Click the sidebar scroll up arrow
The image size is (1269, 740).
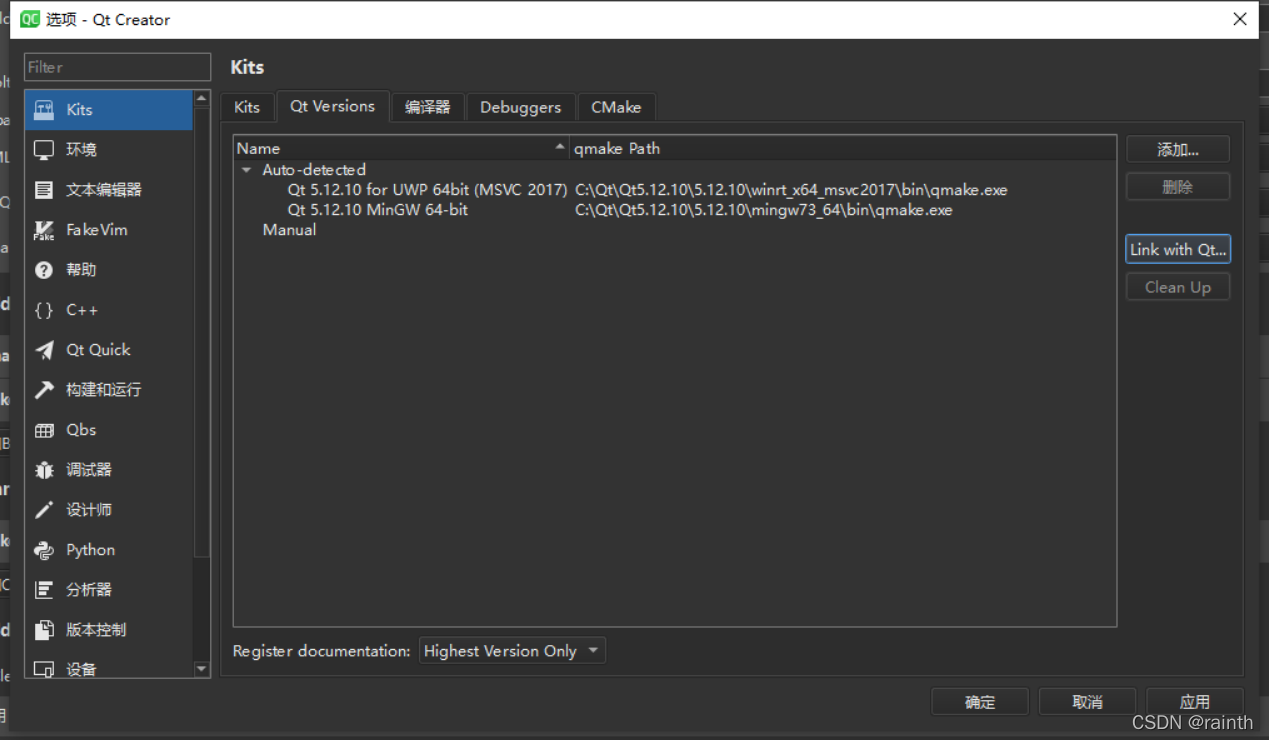coord(202,98)
